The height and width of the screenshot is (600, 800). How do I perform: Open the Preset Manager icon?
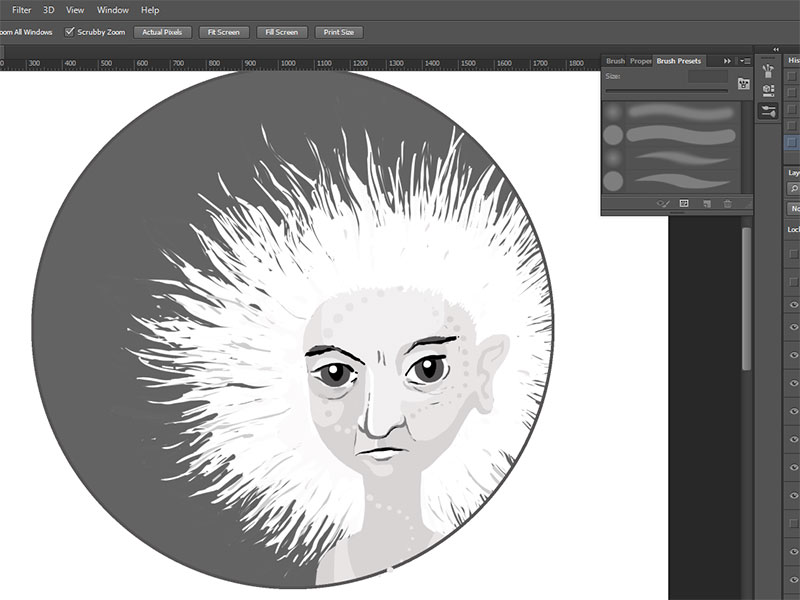point(684,203)
